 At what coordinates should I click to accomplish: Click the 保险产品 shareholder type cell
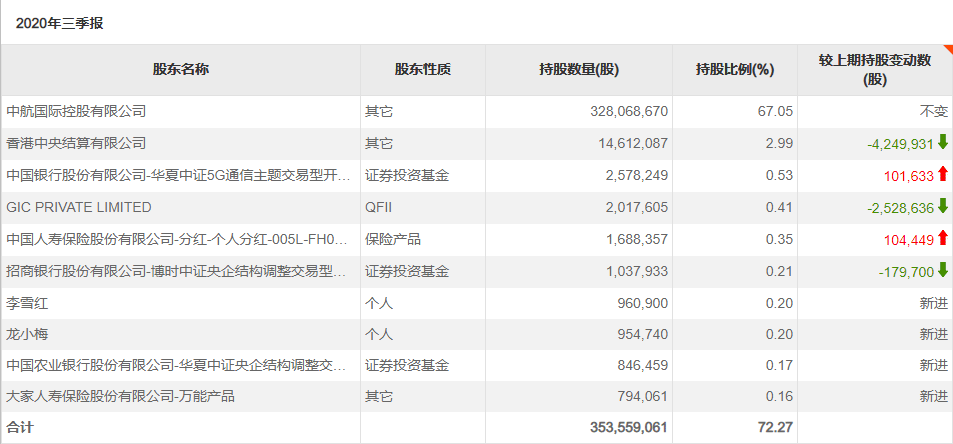click(x=393, y=239)
